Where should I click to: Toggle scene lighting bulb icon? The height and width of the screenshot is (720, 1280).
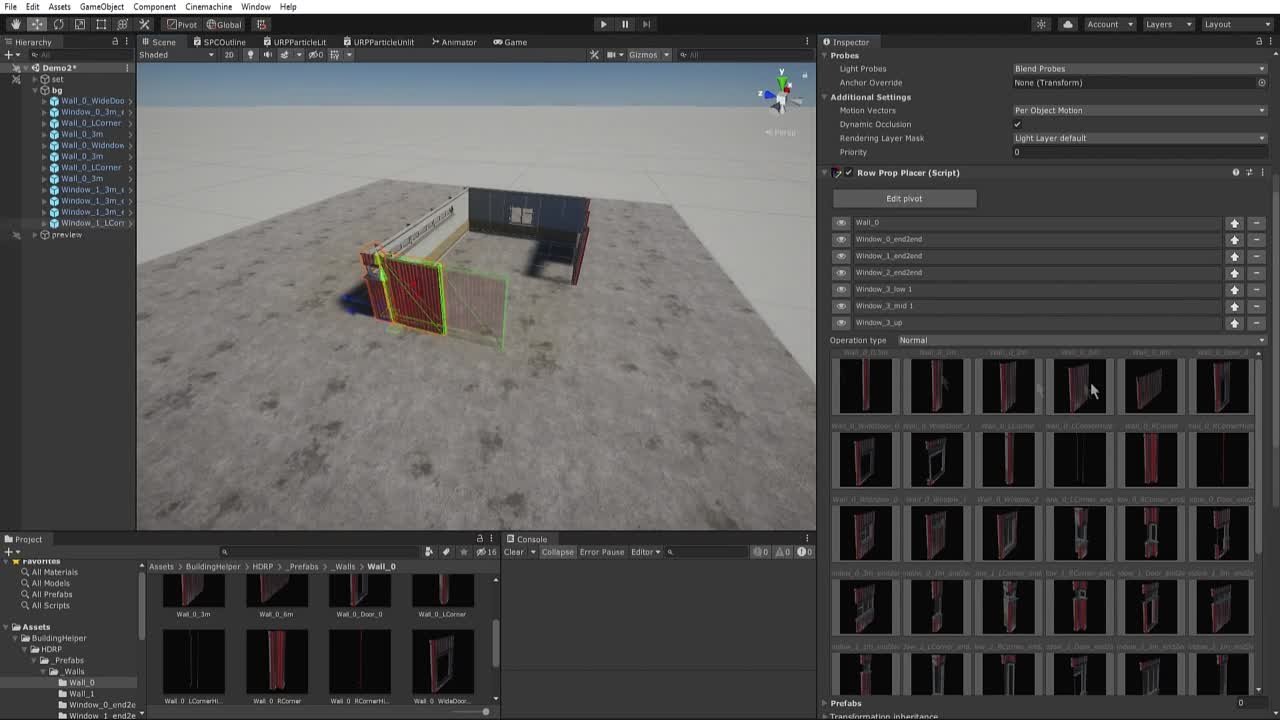(250, 55)
